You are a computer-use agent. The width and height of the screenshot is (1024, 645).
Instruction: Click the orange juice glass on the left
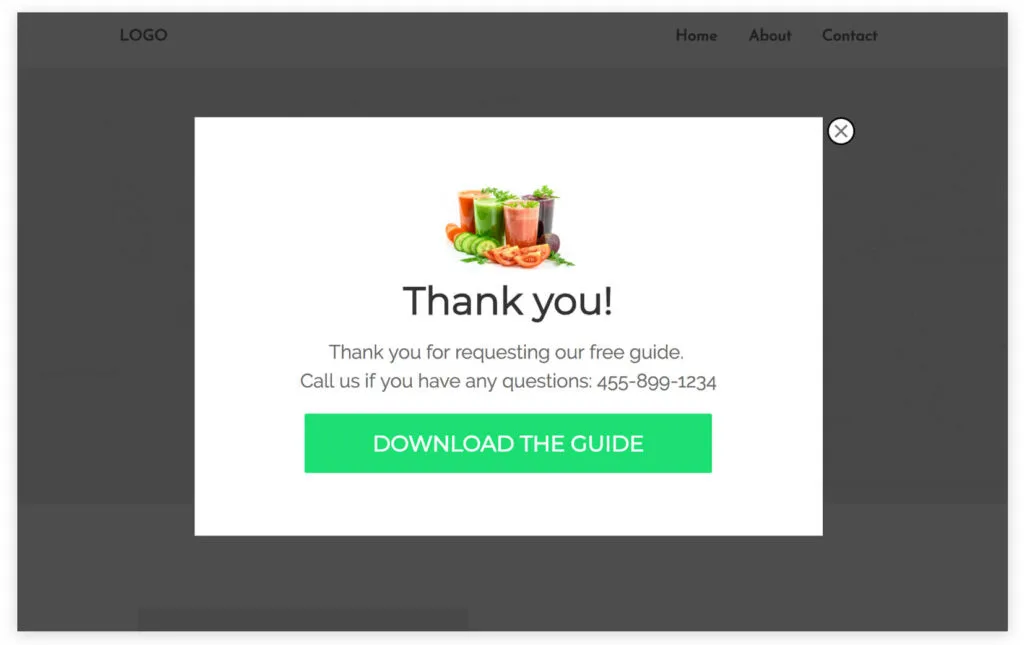tap(466, 210)
